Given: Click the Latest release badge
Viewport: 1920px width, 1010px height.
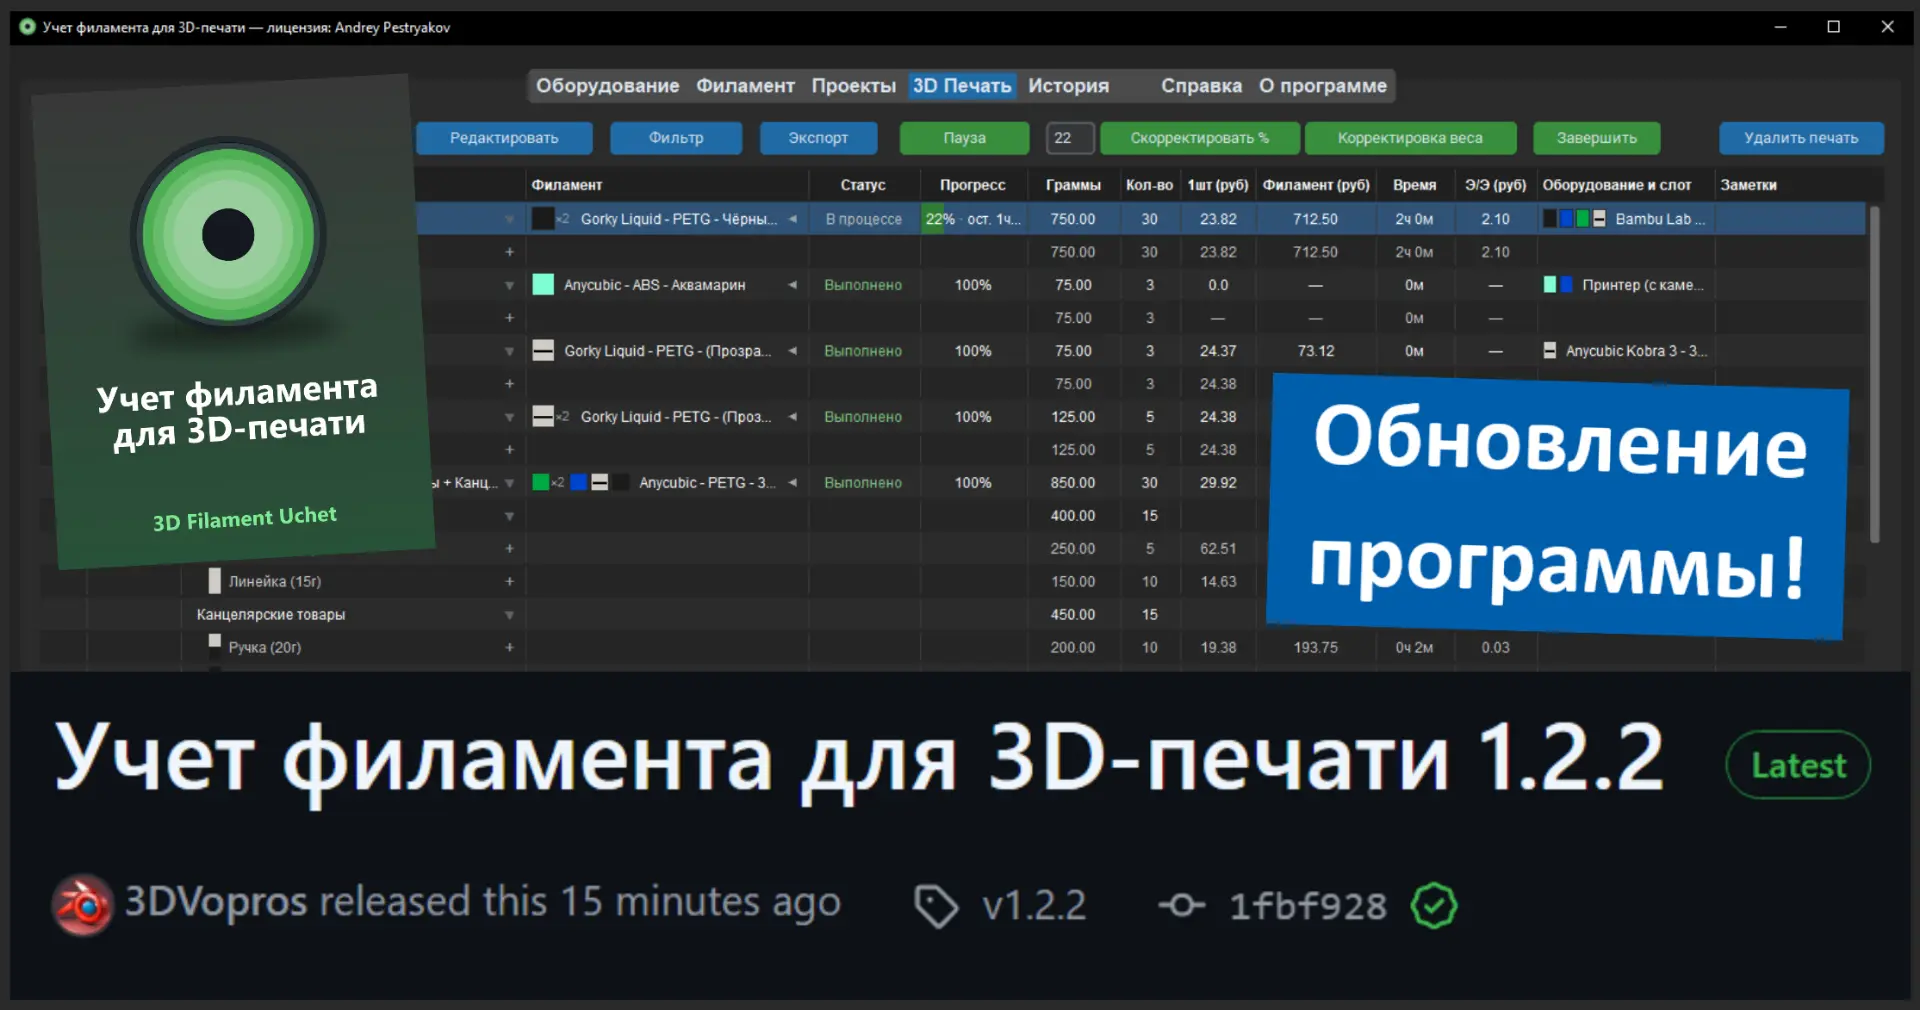Looking at the screenshot, I should click(1798, 765).
